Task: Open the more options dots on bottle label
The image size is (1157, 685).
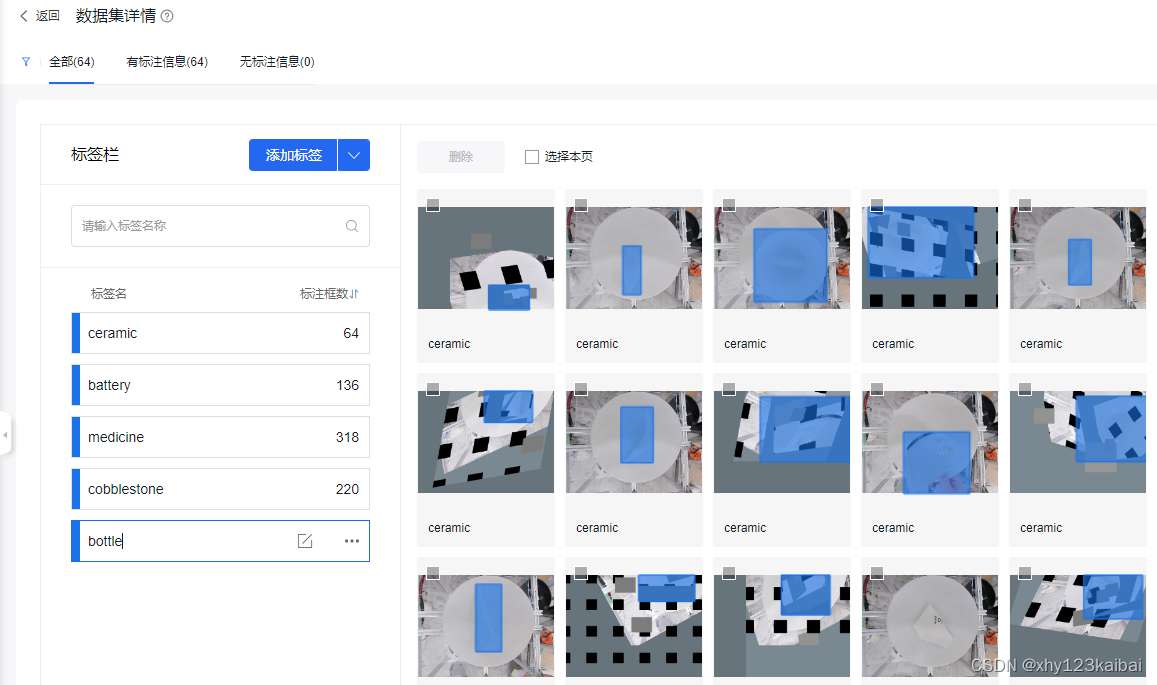Action: pyautogui.click(x=352, y=541)
